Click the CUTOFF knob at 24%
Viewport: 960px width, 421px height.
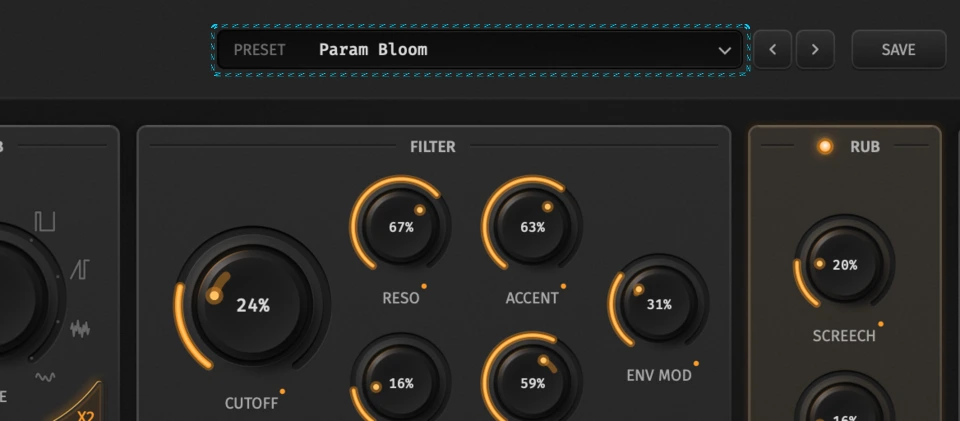tap(252, 304)
